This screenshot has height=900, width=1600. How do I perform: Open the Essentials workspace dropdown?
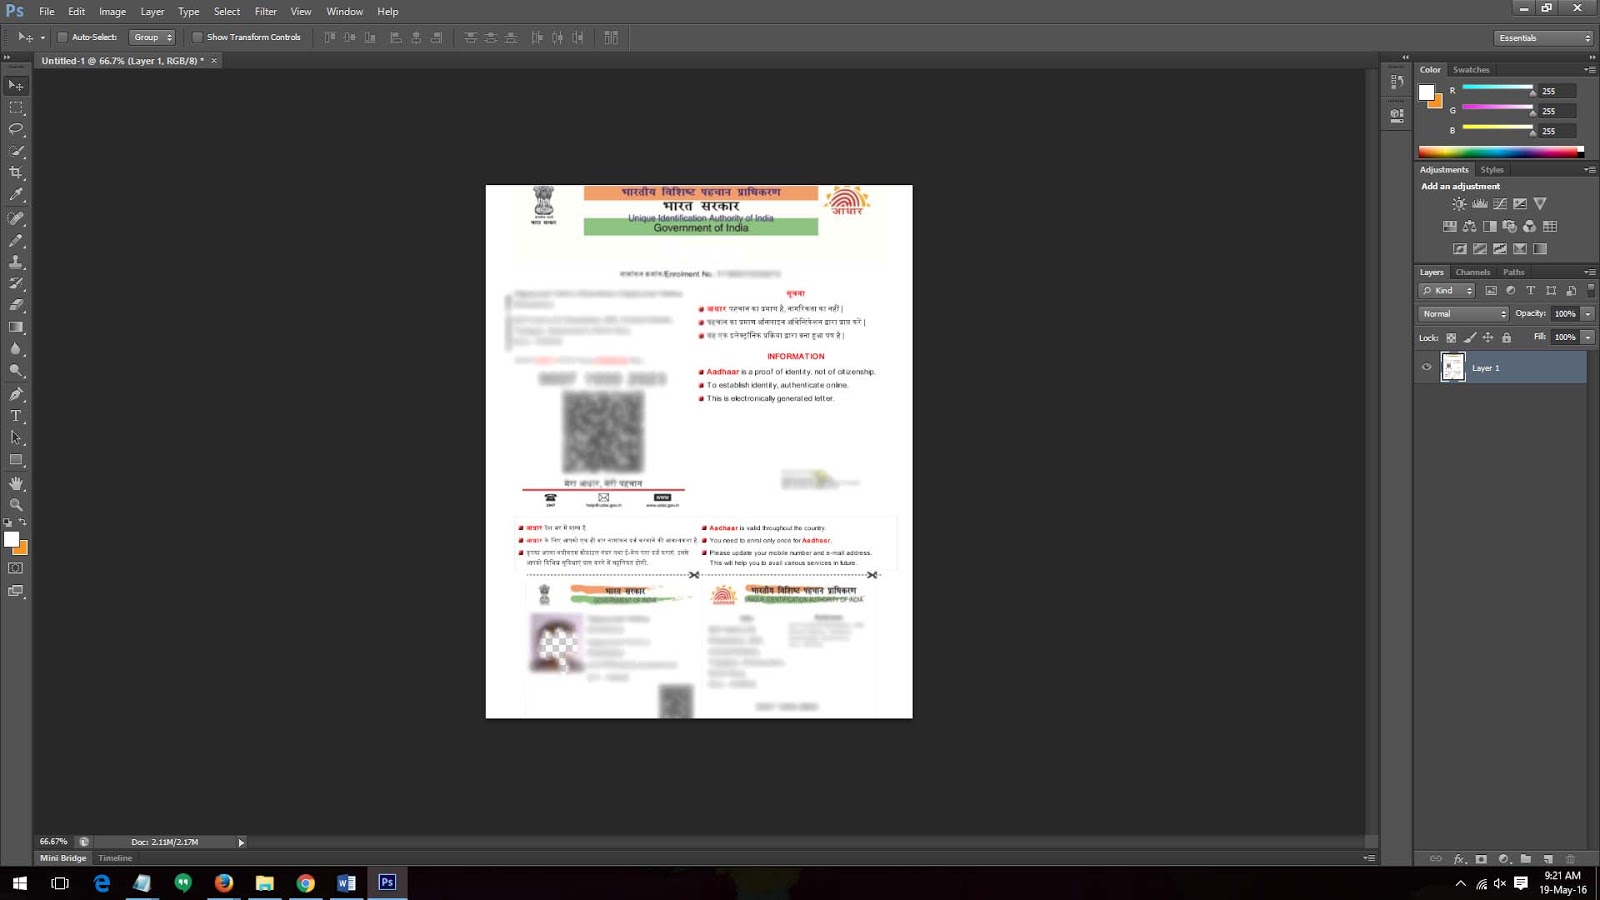pyautogui.click(x=1544, y=38)
